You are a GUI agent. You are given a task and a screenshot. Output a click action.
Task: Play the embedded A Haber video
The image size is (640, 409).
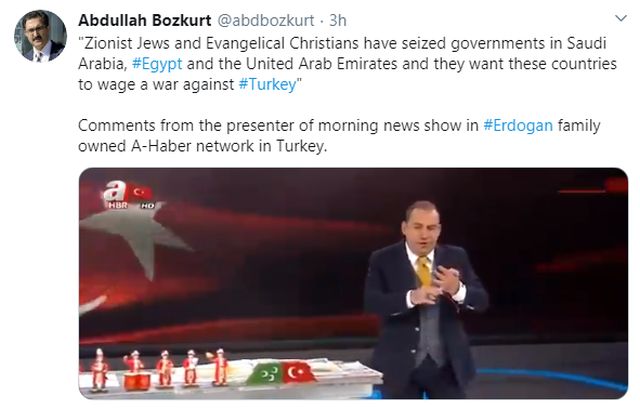point(353,283)
